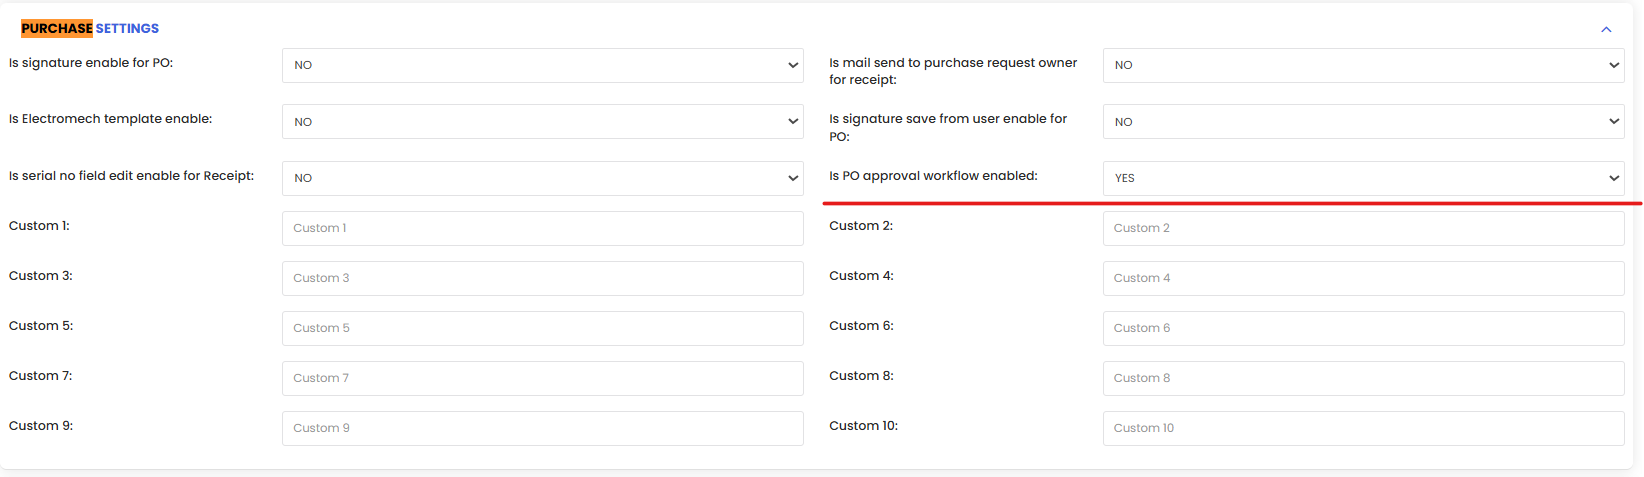
Task: Focus the Custom 1 input field
Action: click(542, 228)
